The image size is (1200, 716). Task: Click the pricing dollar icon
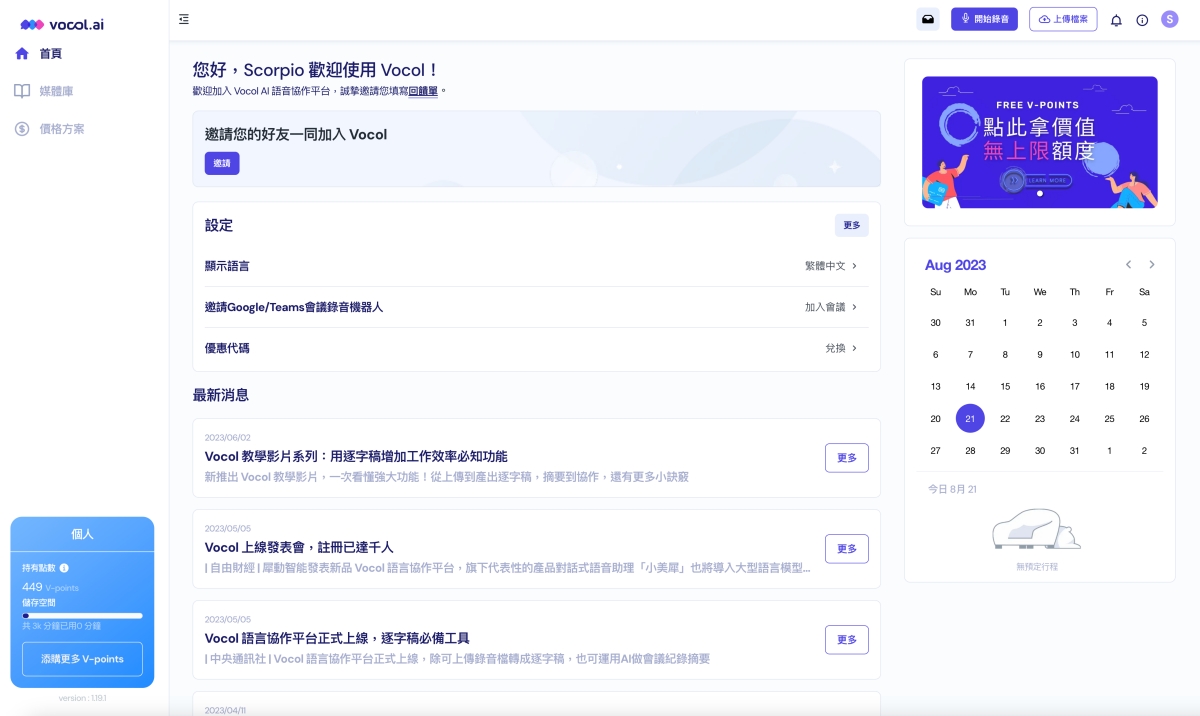pyautogui.click(x=22, y=129)
